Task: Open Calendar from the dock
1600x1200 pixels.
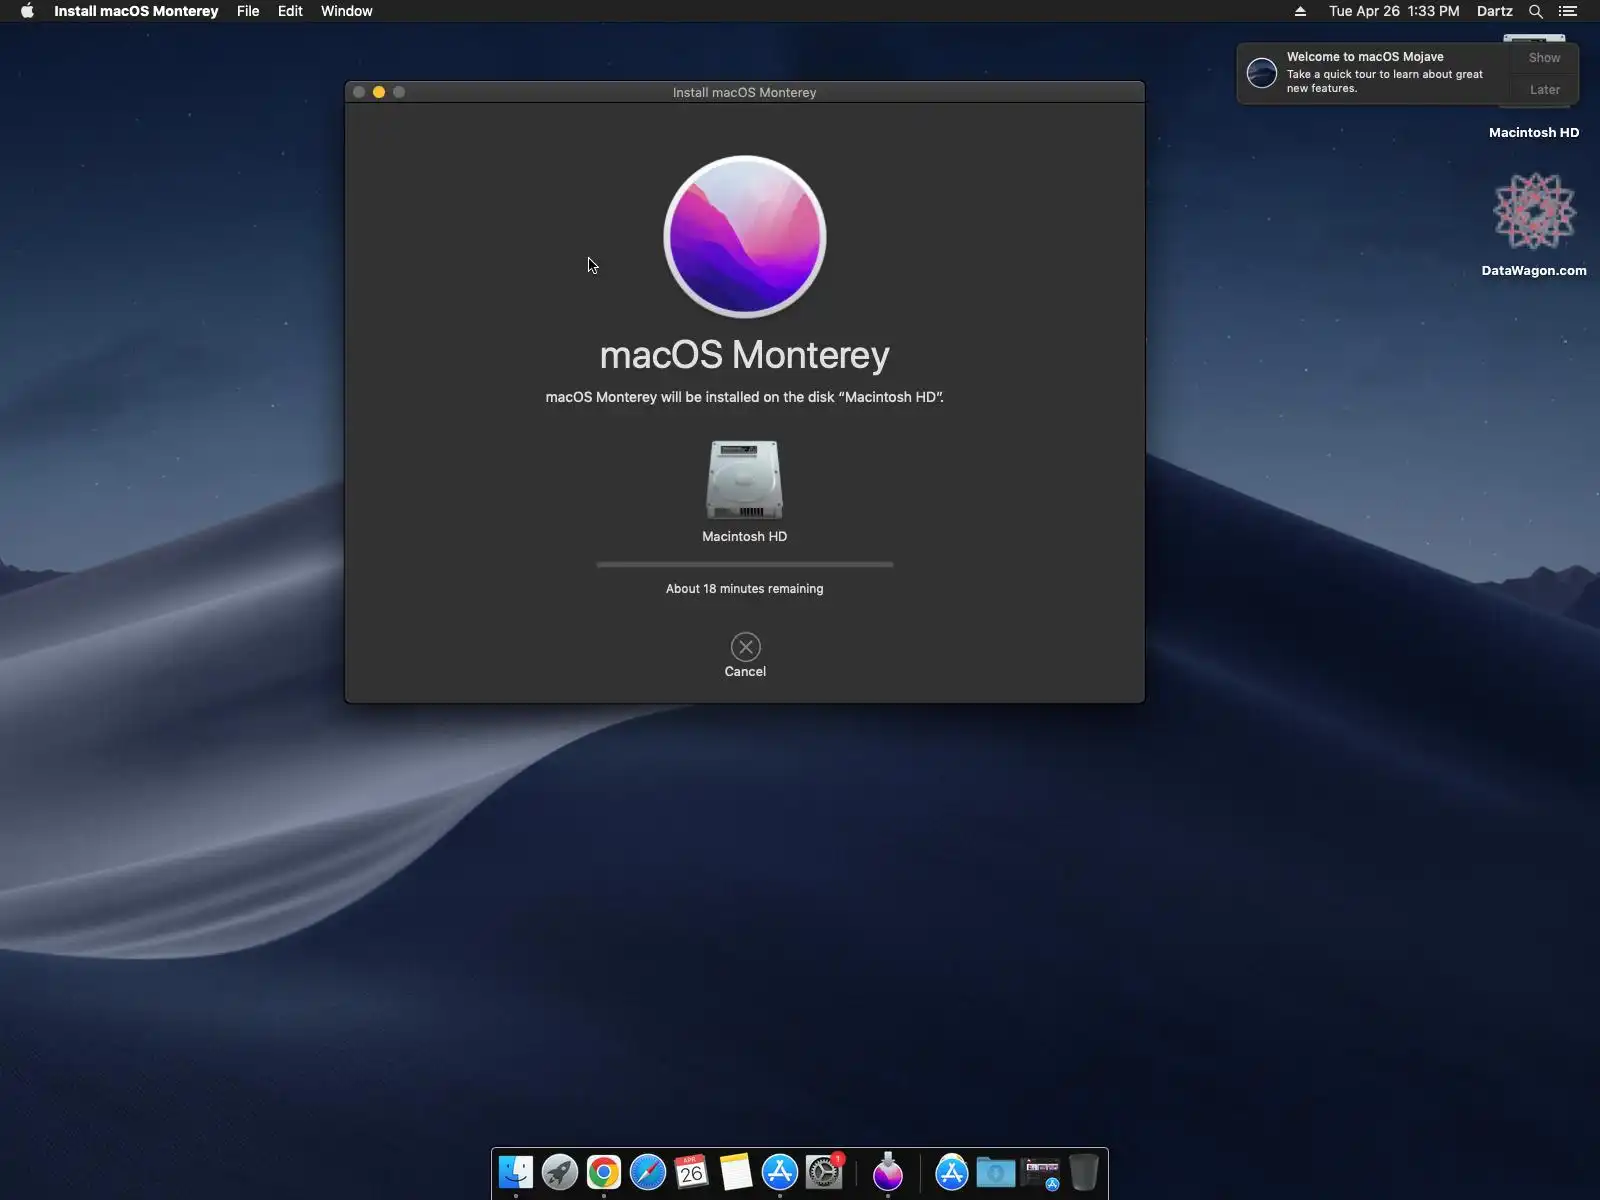Action: coord(692,1172)
